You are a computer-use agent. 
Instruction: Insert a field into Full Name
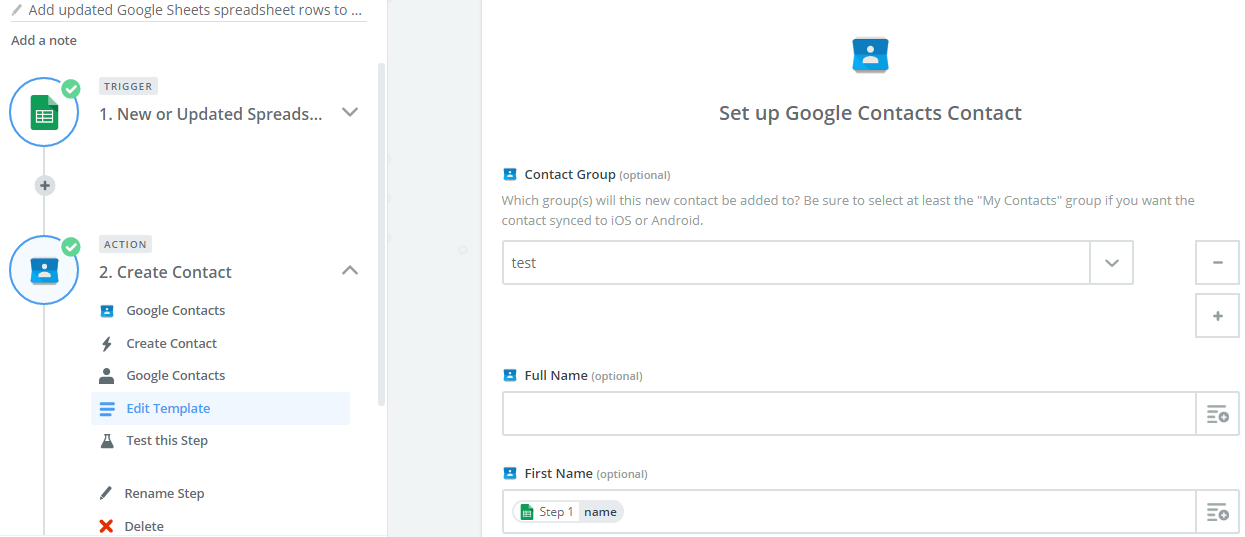click(x=1217, y=414)
